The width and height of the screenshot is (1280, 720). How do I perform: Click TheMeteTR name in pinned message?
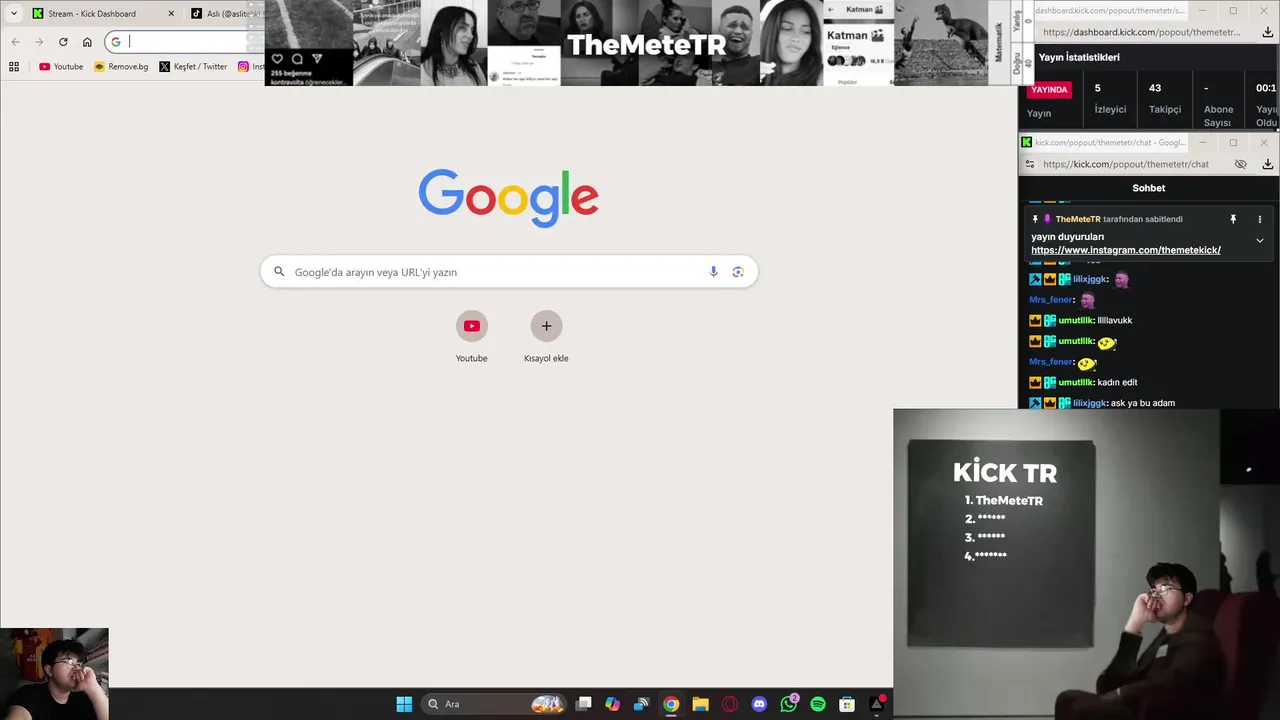coord(1078,219)
